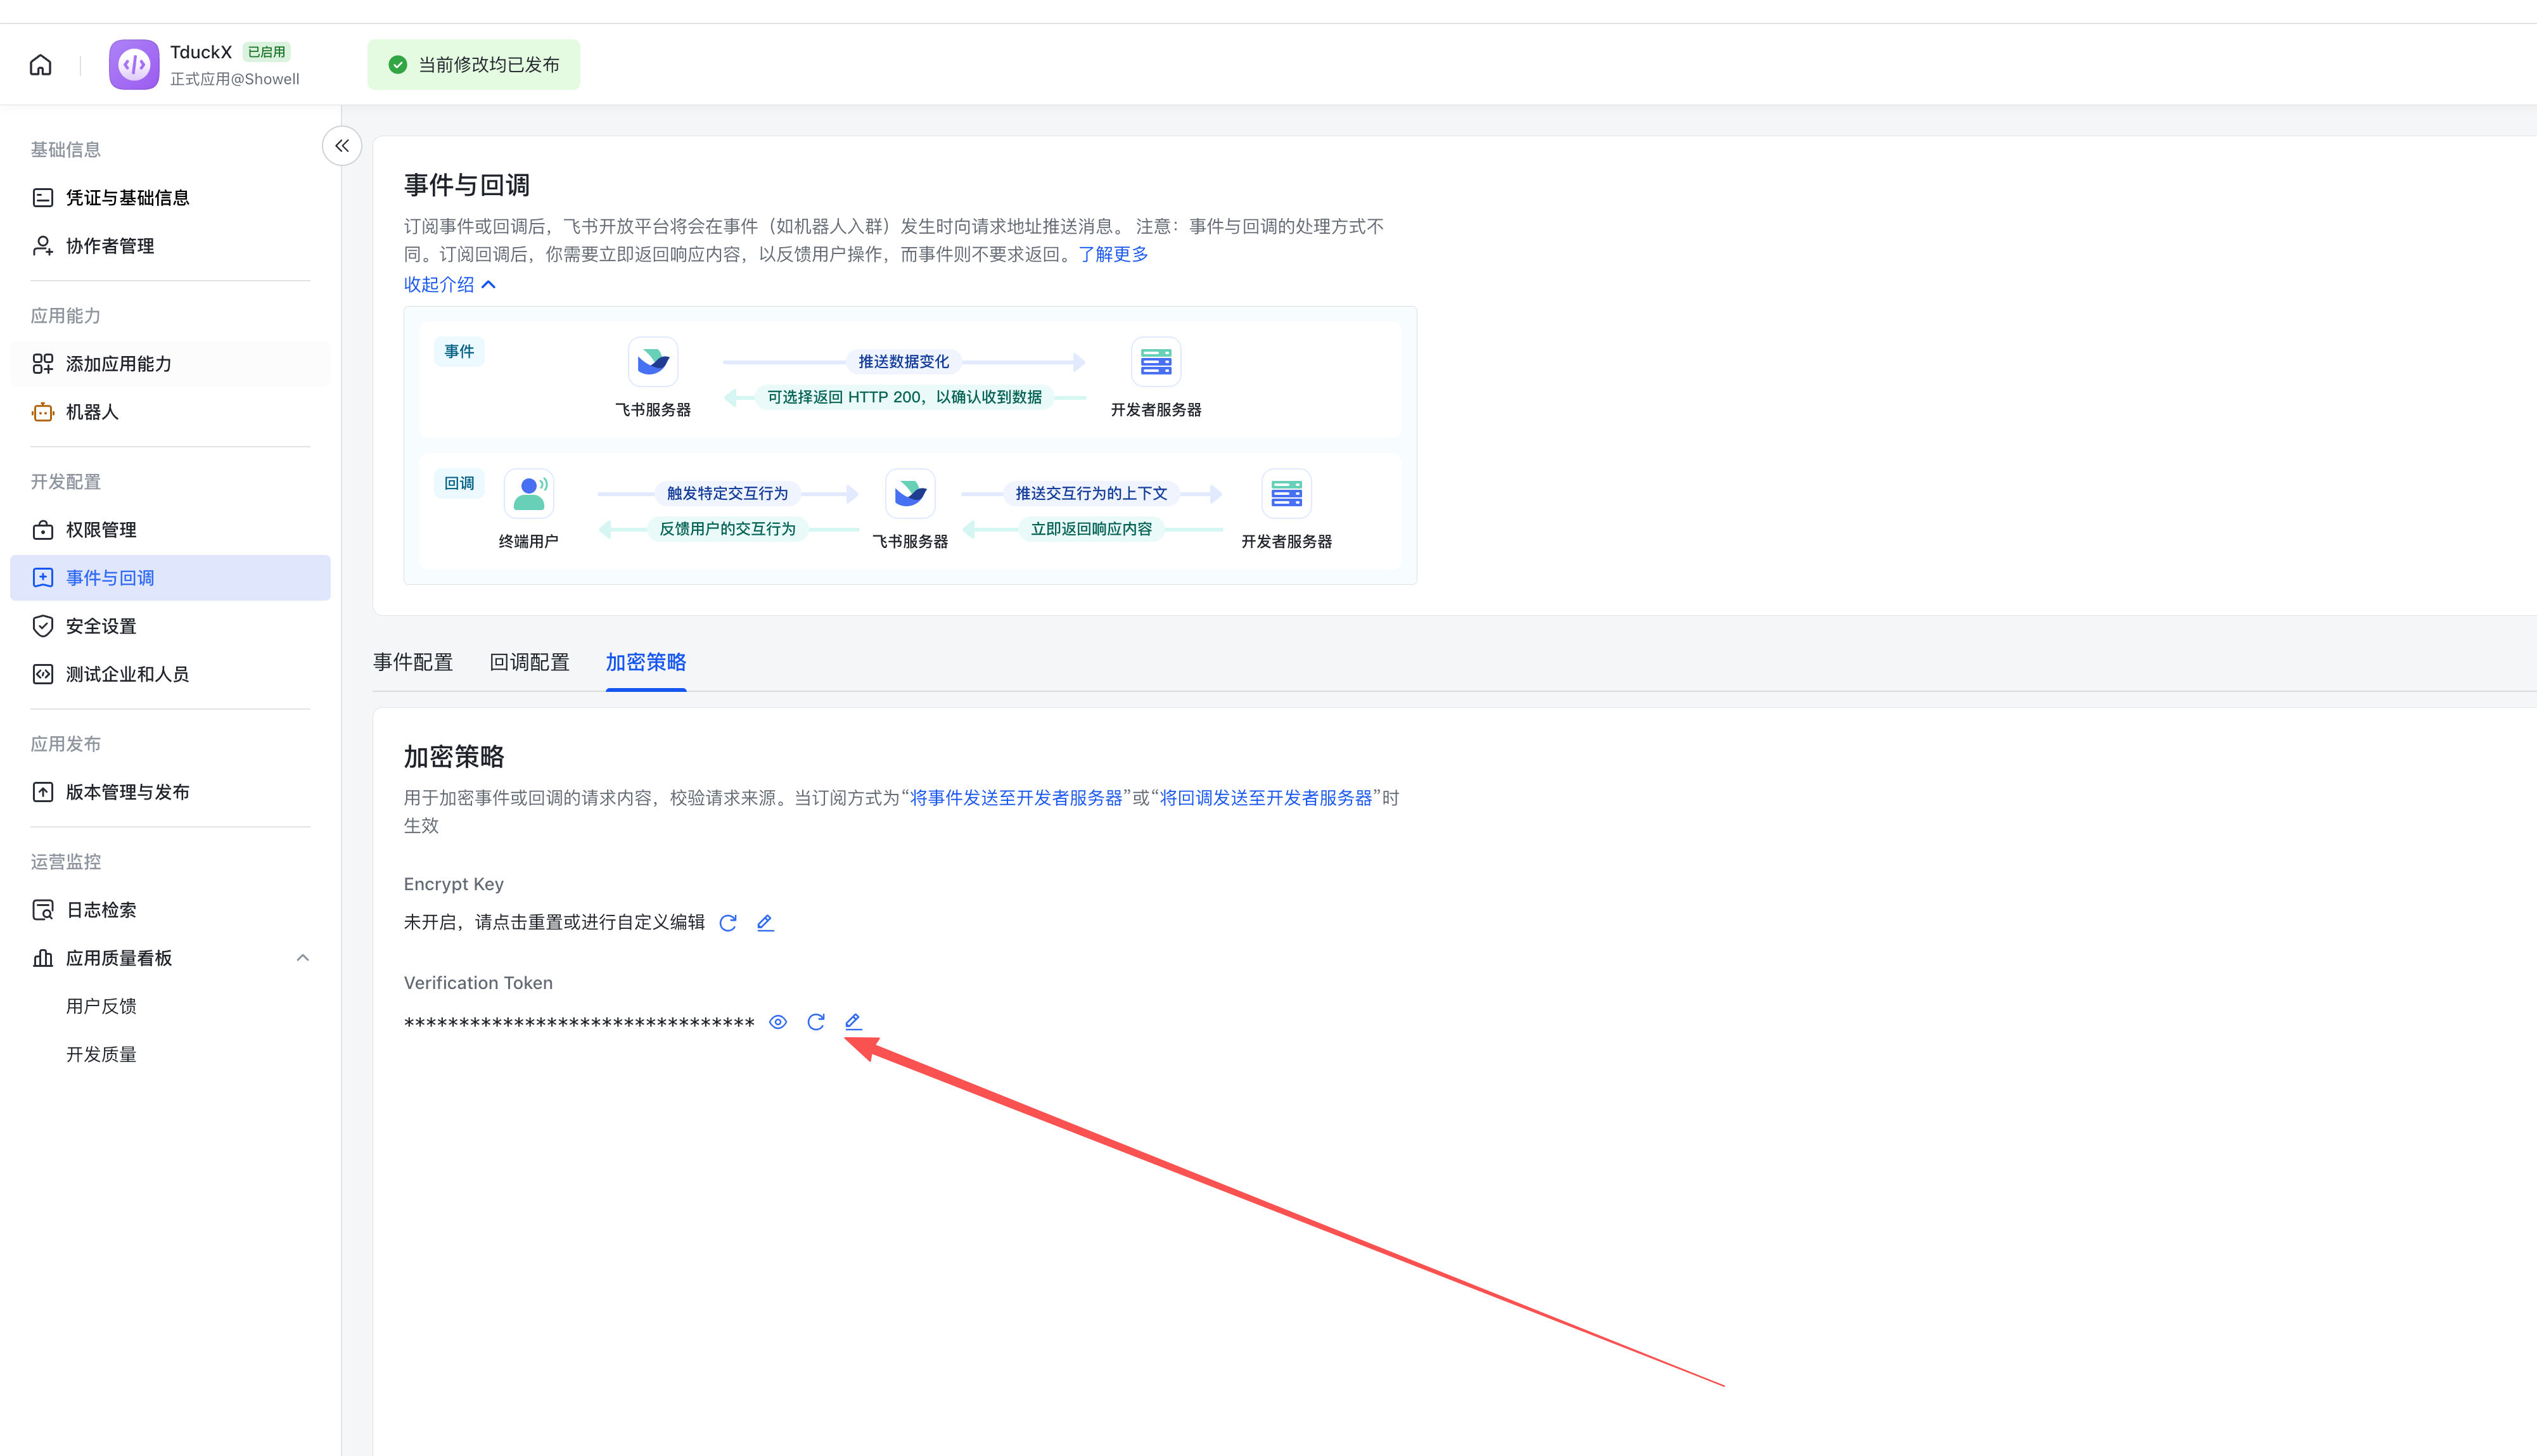Click the TduckX app logo icon
This screenshot has height=1456, width=2537.
134,65
